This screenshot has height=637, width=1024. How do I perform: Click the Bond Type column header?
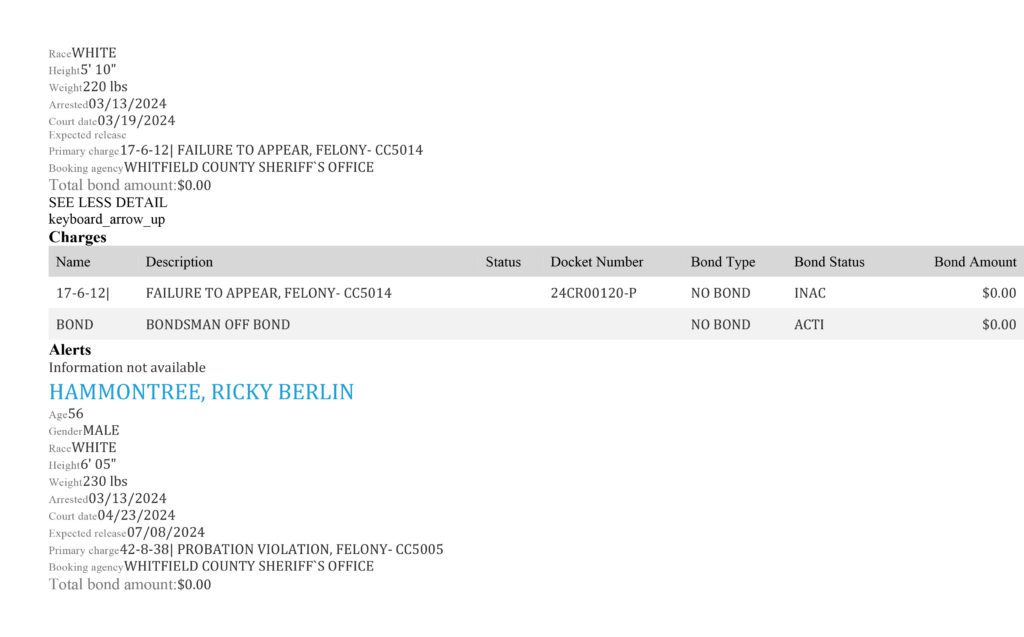point(723,262)
